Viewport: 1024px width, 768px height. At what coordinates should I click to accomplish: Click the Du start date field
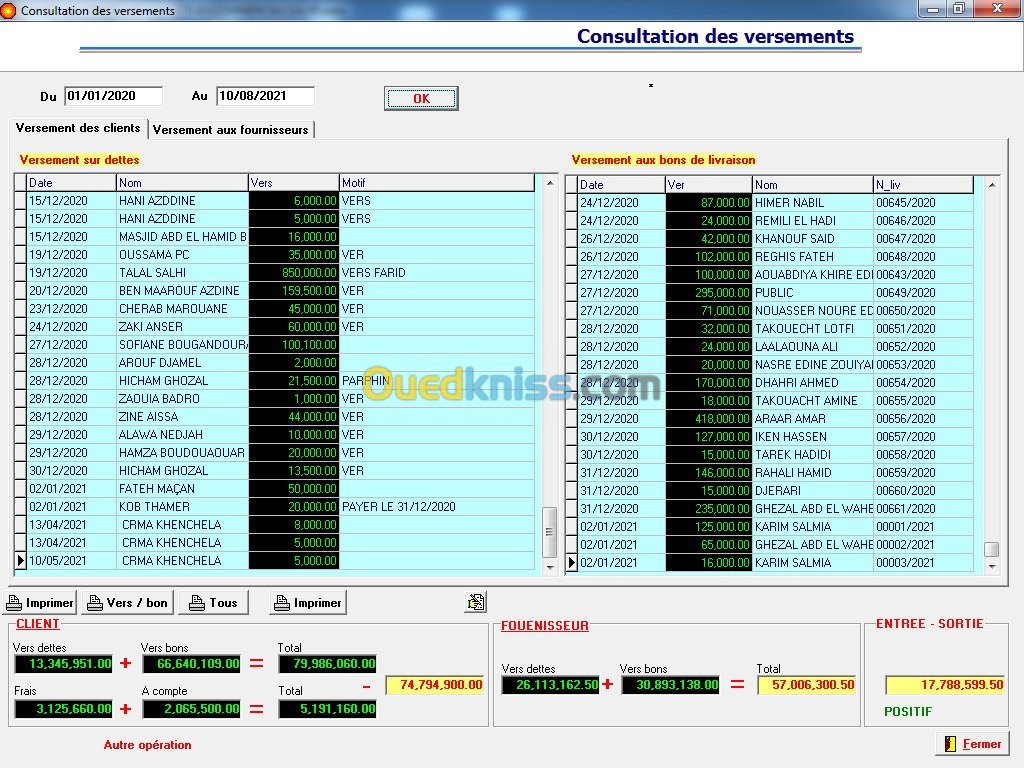[x=113, y=96]
